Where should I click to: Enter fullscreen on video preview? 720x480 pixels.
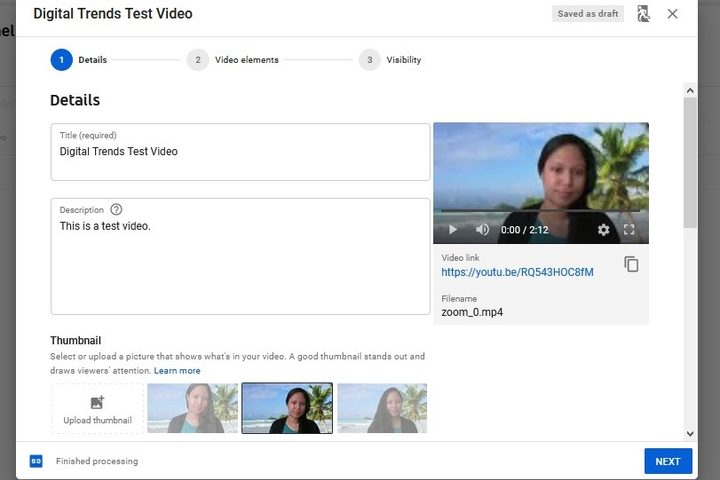(x=629, y=229)
